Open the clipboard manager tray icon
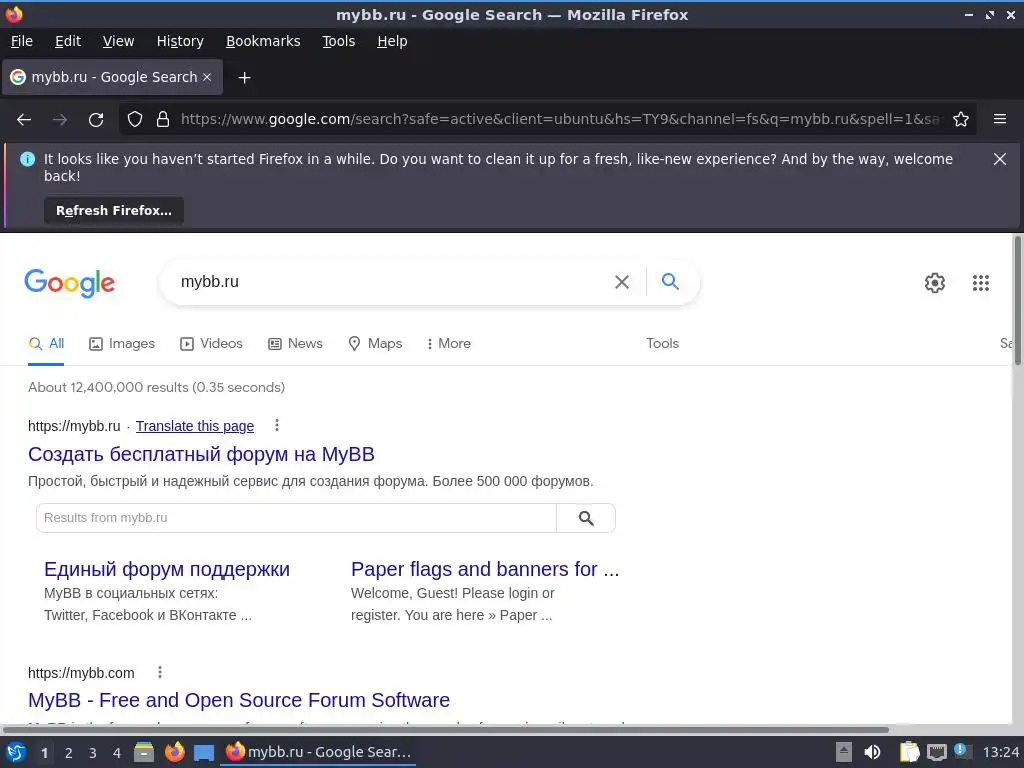The image size is (1024, 768). [x=909, y=753]
